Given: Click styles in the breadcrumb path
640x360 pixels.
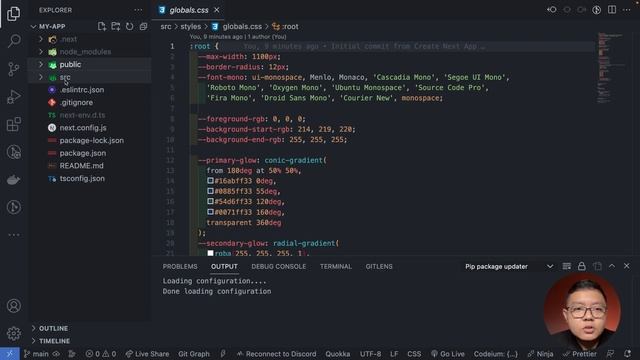Looking at the screenshot, I should (x=191, y=27).
